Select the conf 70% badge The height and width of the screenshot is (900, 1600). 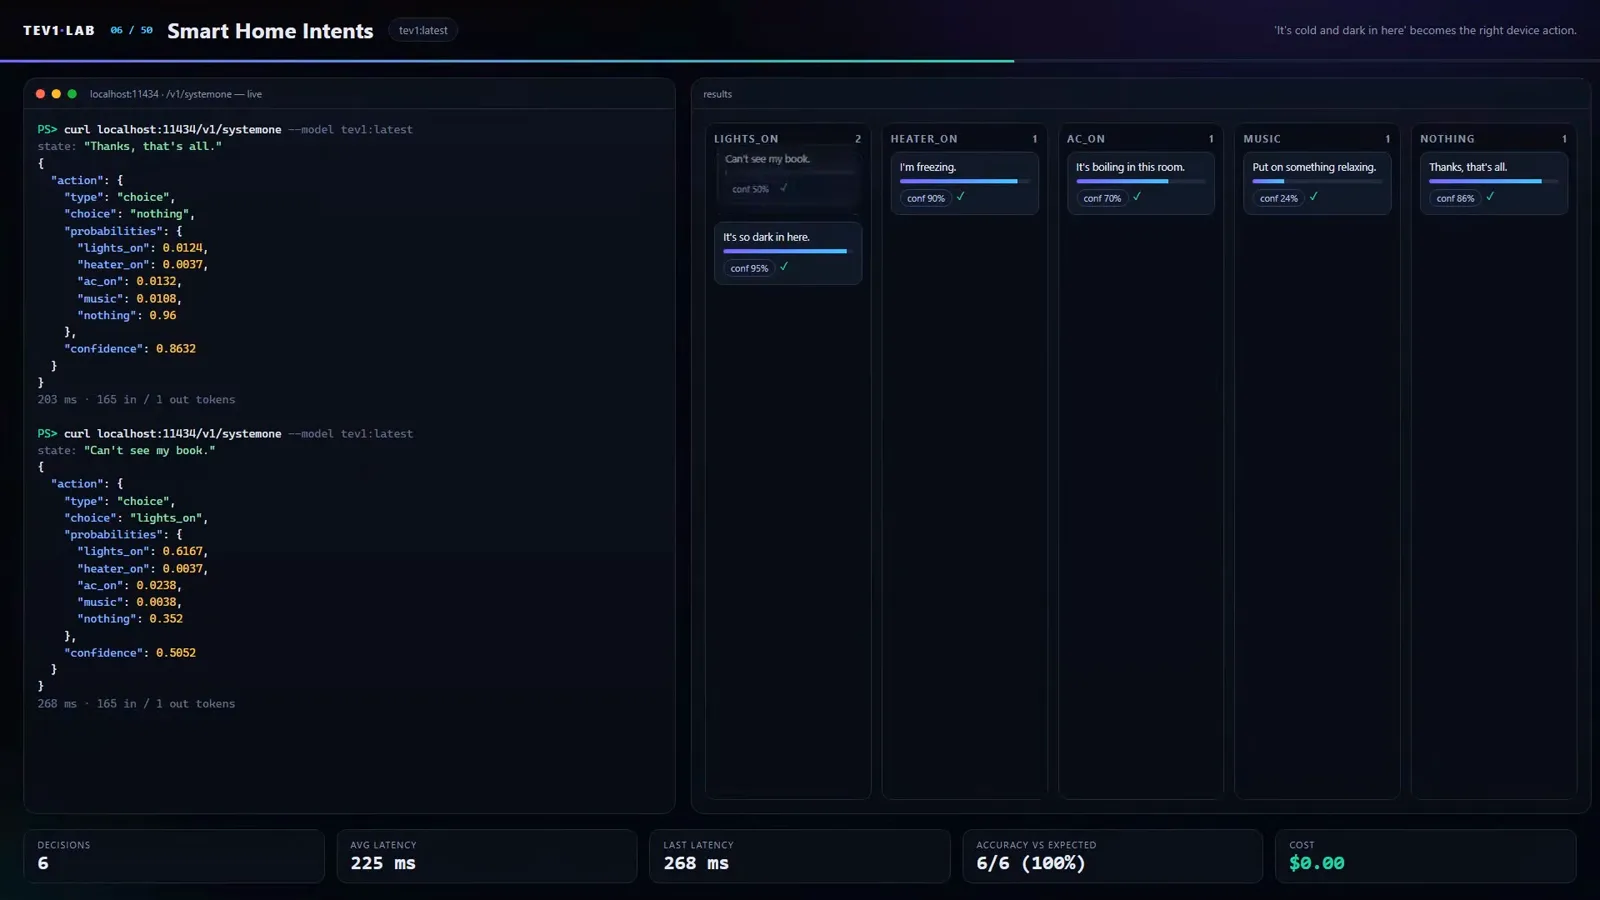[x=1102, y=198]
